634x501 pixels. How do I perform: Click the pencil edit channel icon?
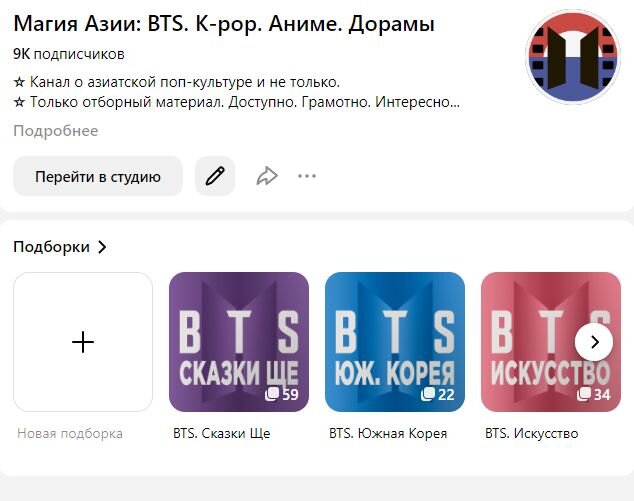click(x=215, y=176)
